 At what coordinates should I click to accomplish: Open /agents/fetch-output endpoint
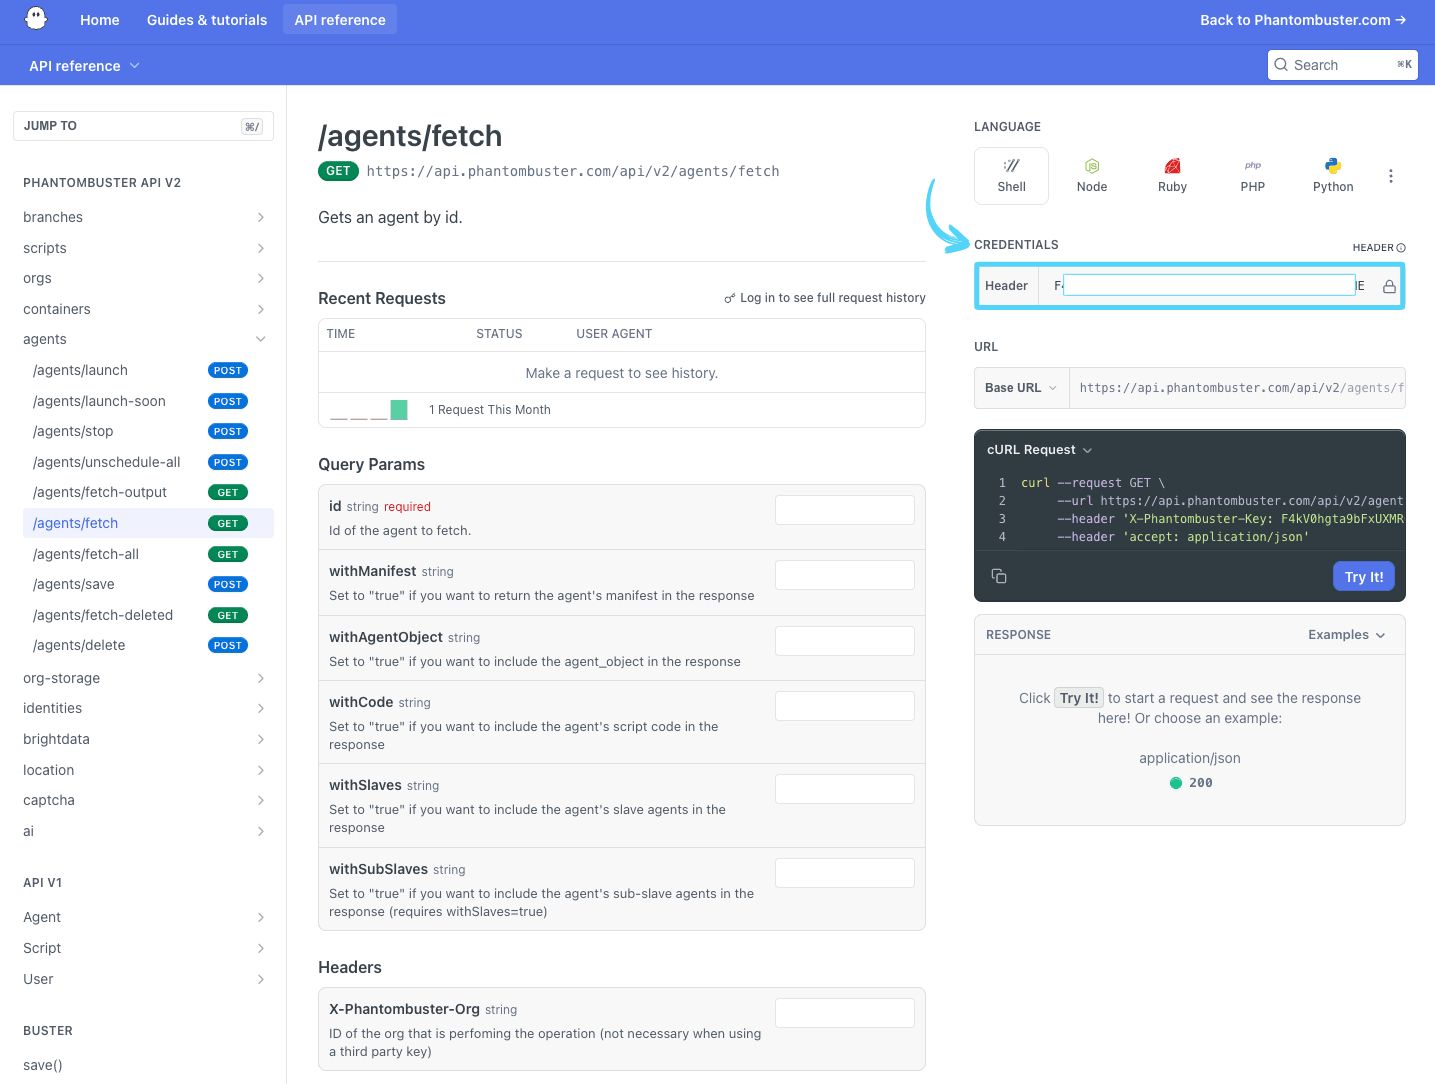coord(148,492)
